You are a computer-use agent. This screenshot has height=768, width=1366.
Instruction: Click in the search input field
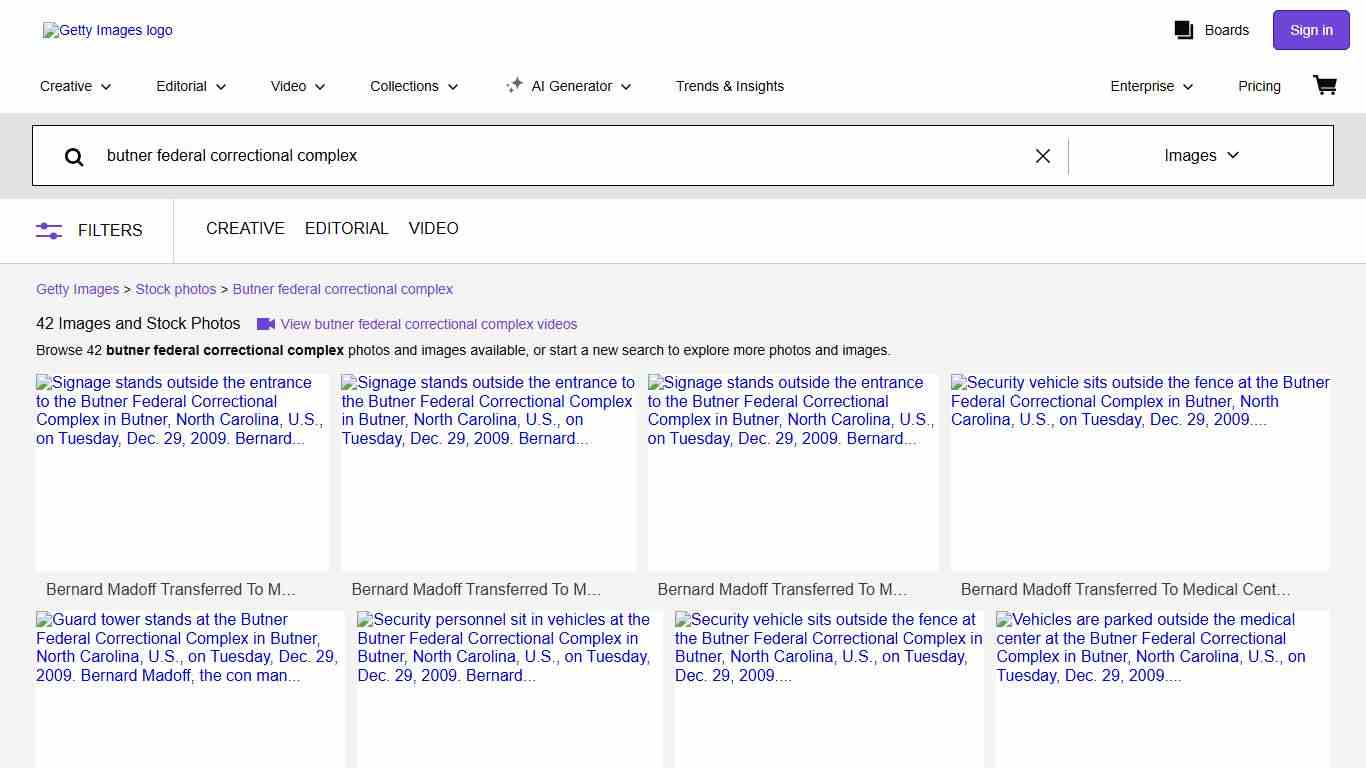coord(560,156)
